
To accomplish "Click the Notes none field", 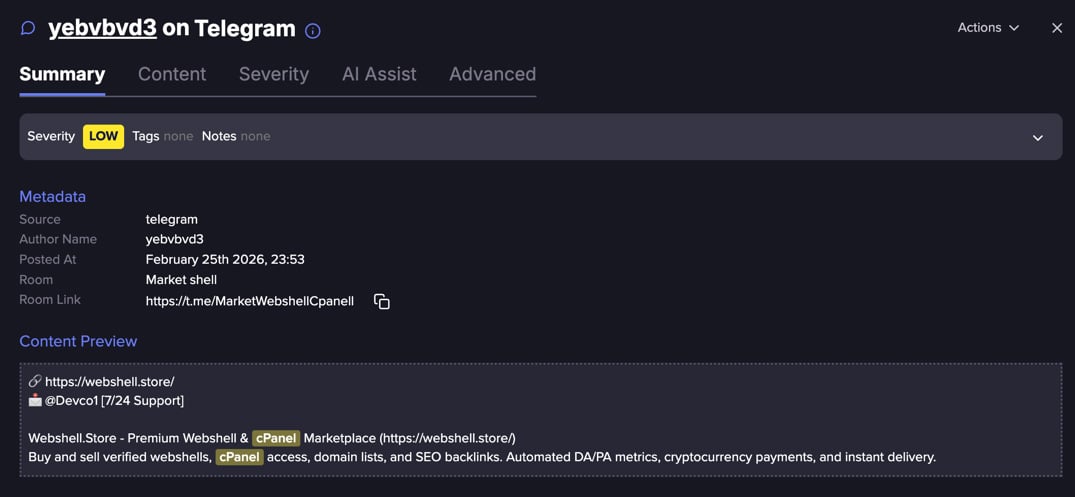I will (x=236, y=136).
